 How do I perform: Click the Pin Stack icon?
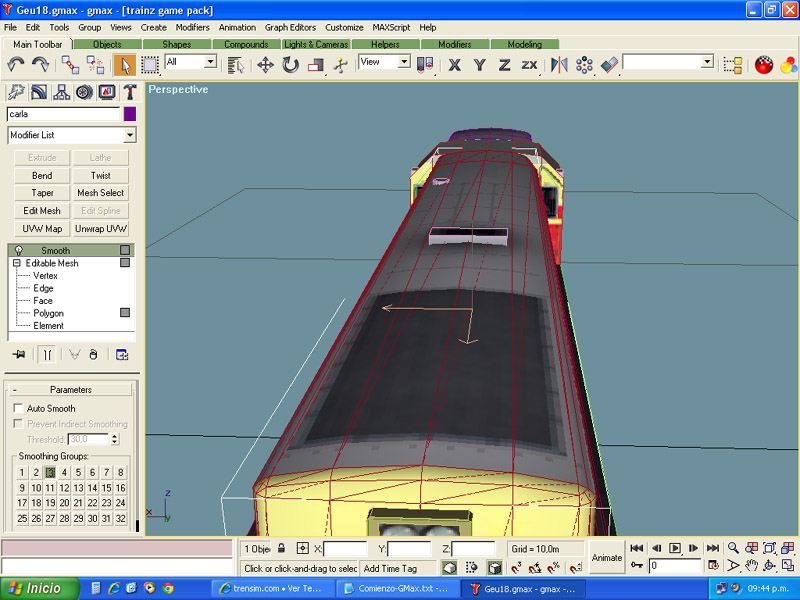click(x=18, y=354)
